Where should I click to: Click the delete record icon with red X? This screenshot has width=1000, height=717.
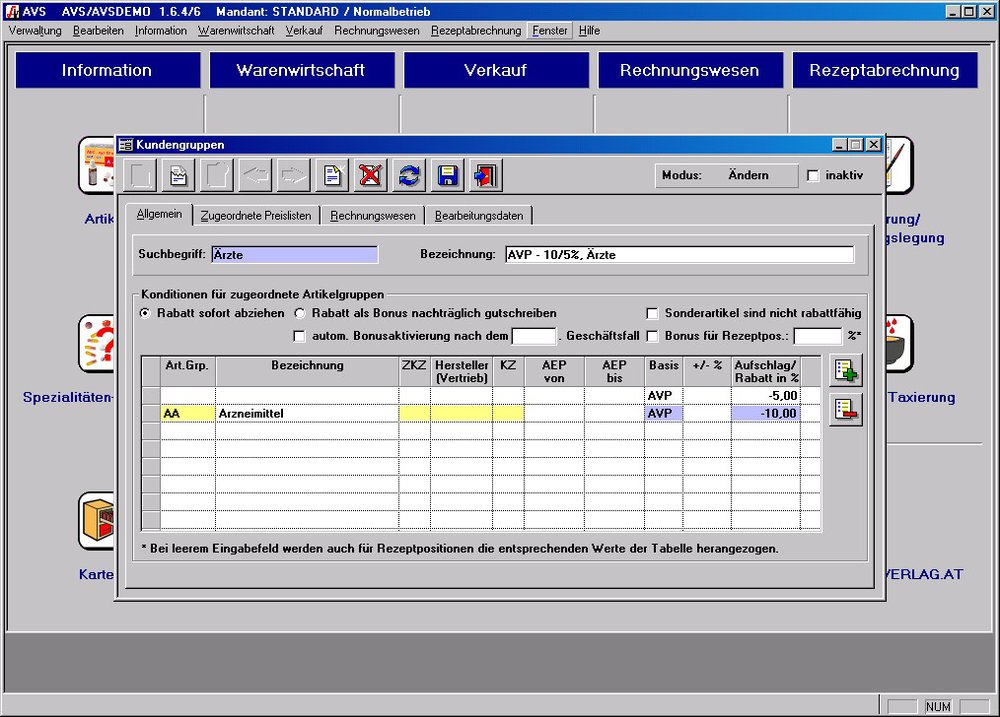[x=371, y=175]
